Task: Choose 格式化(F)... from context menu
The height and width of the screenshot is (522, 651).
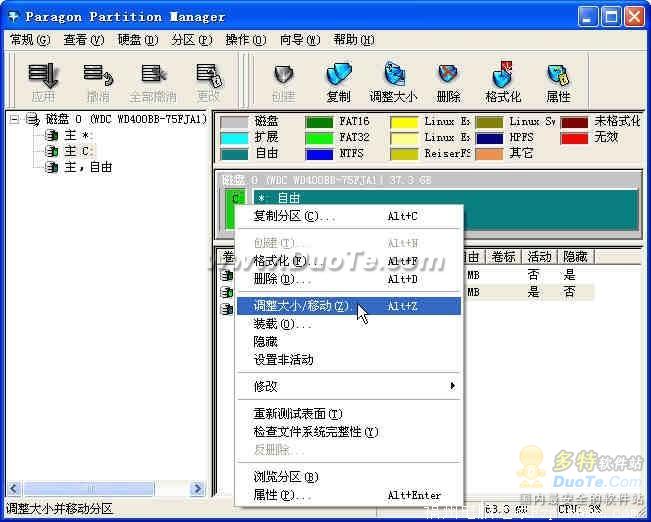Action: (x=349, y=261)
